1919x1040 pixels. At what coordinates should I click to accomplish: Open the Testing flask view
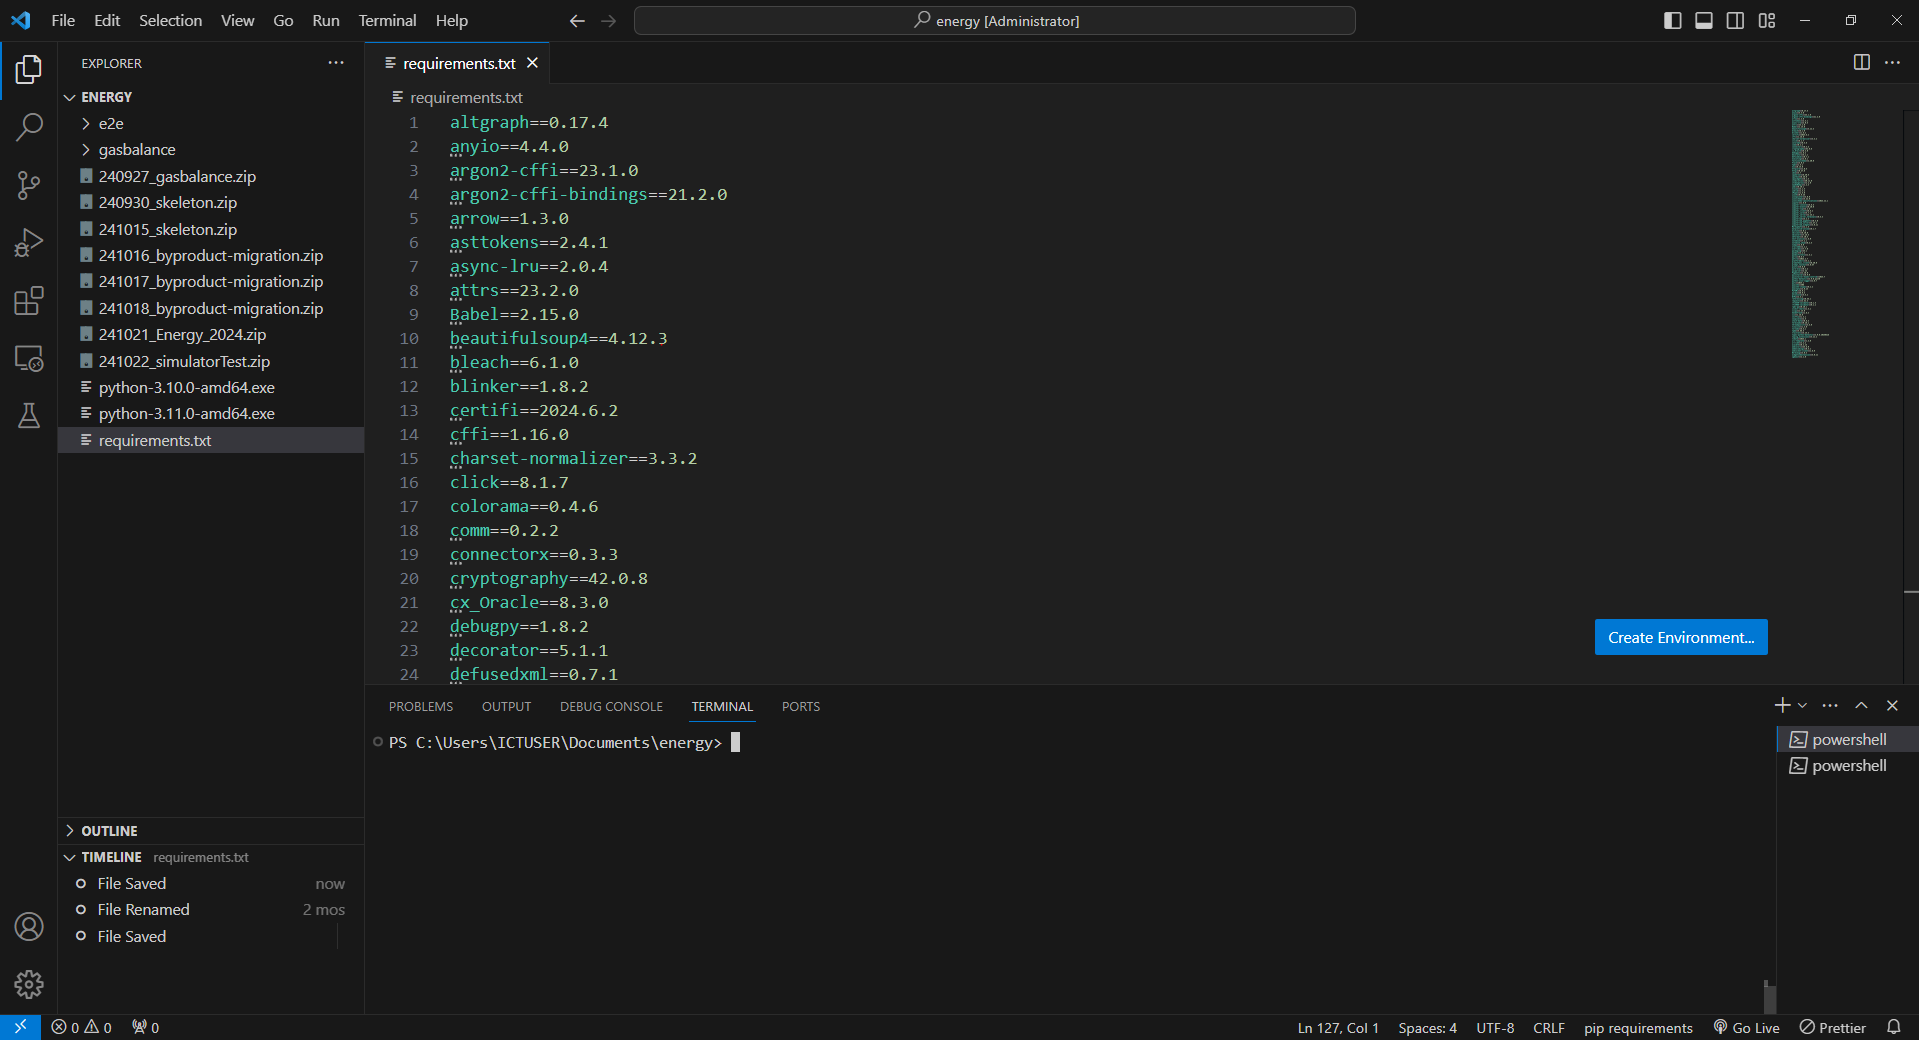[x=29, y=416]
